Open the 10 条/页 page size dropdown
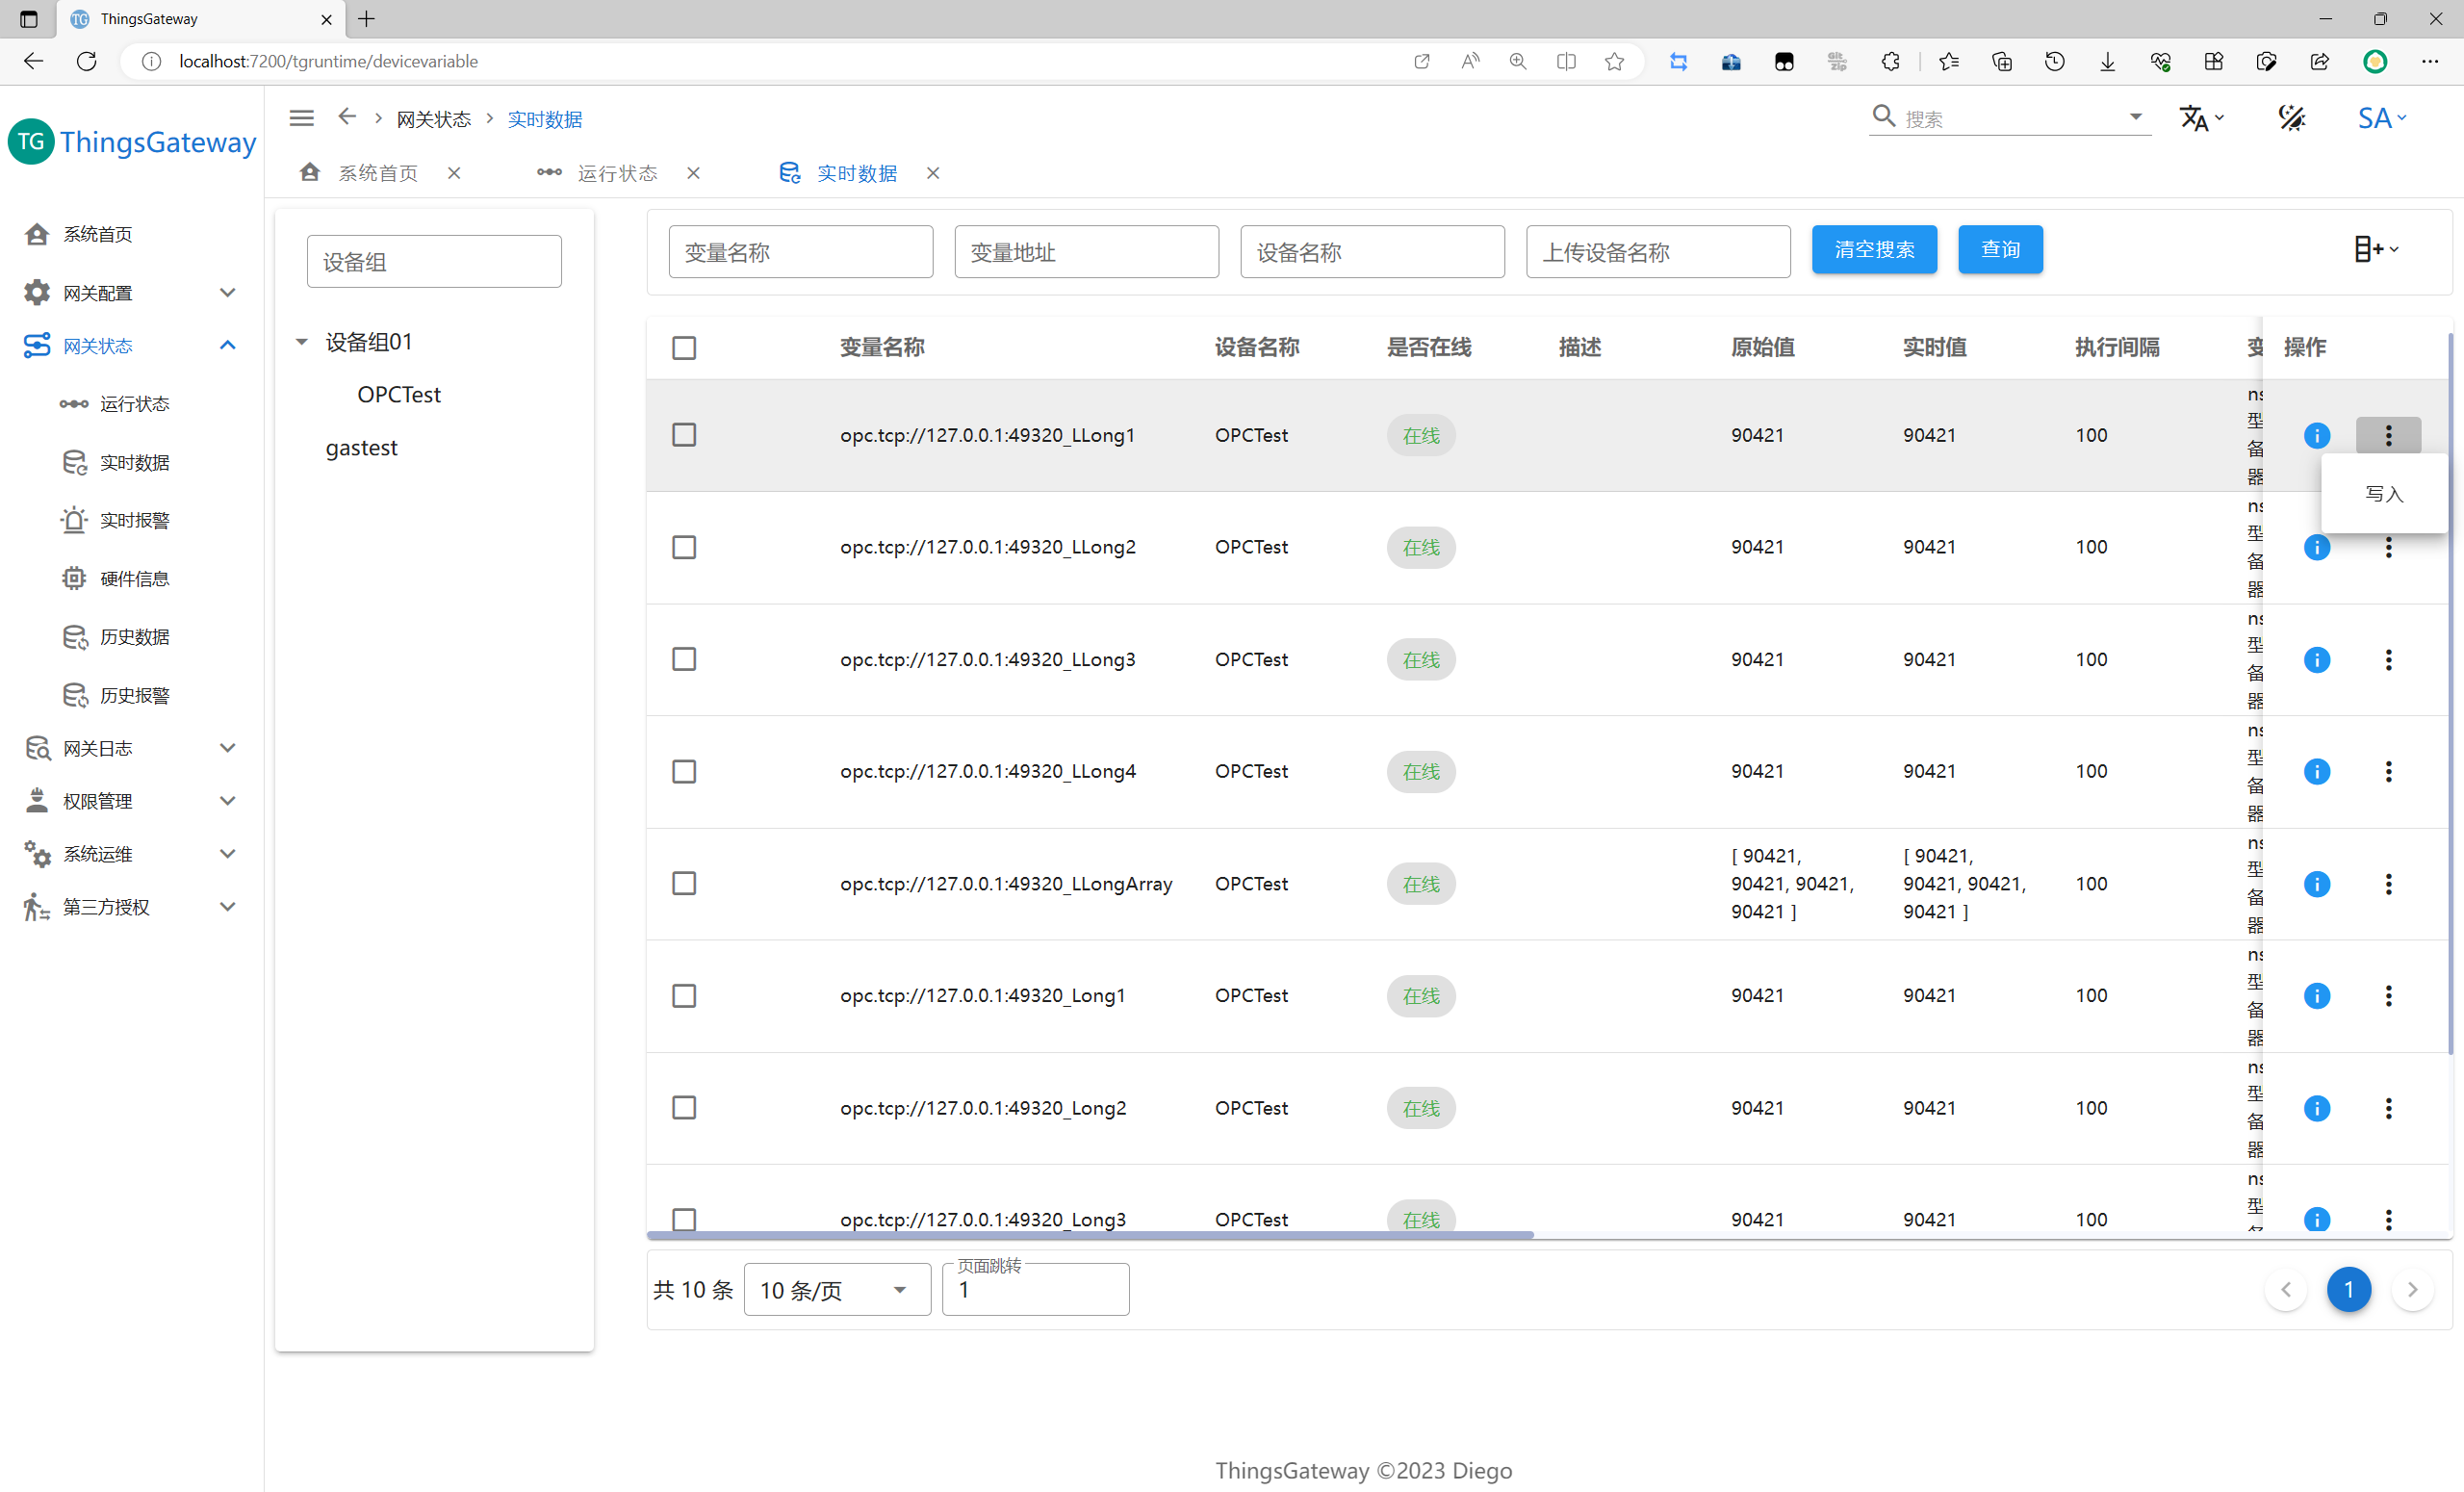Viewport: 2464px width, 1492px height. (x=836, y=1290)
